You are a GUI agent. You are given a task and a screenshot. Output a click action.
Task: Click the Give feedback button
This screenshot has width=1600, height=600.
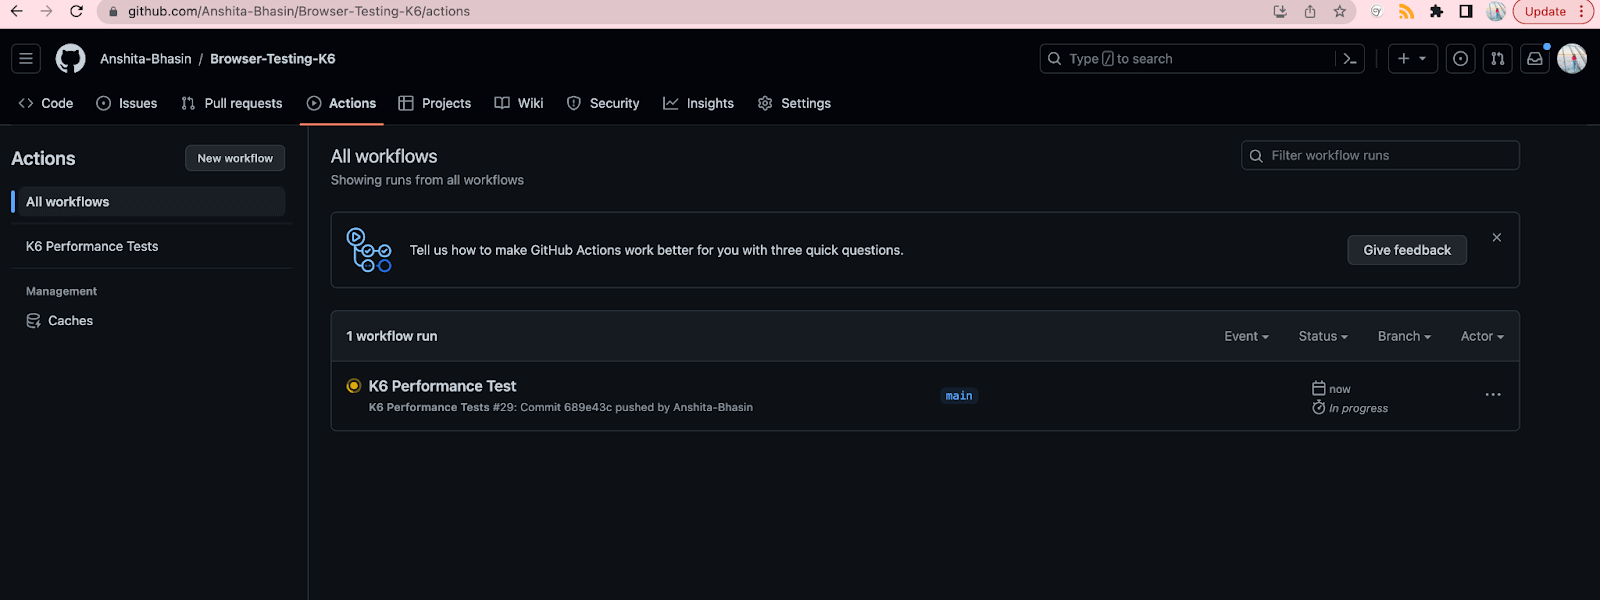coord(1407,250)
